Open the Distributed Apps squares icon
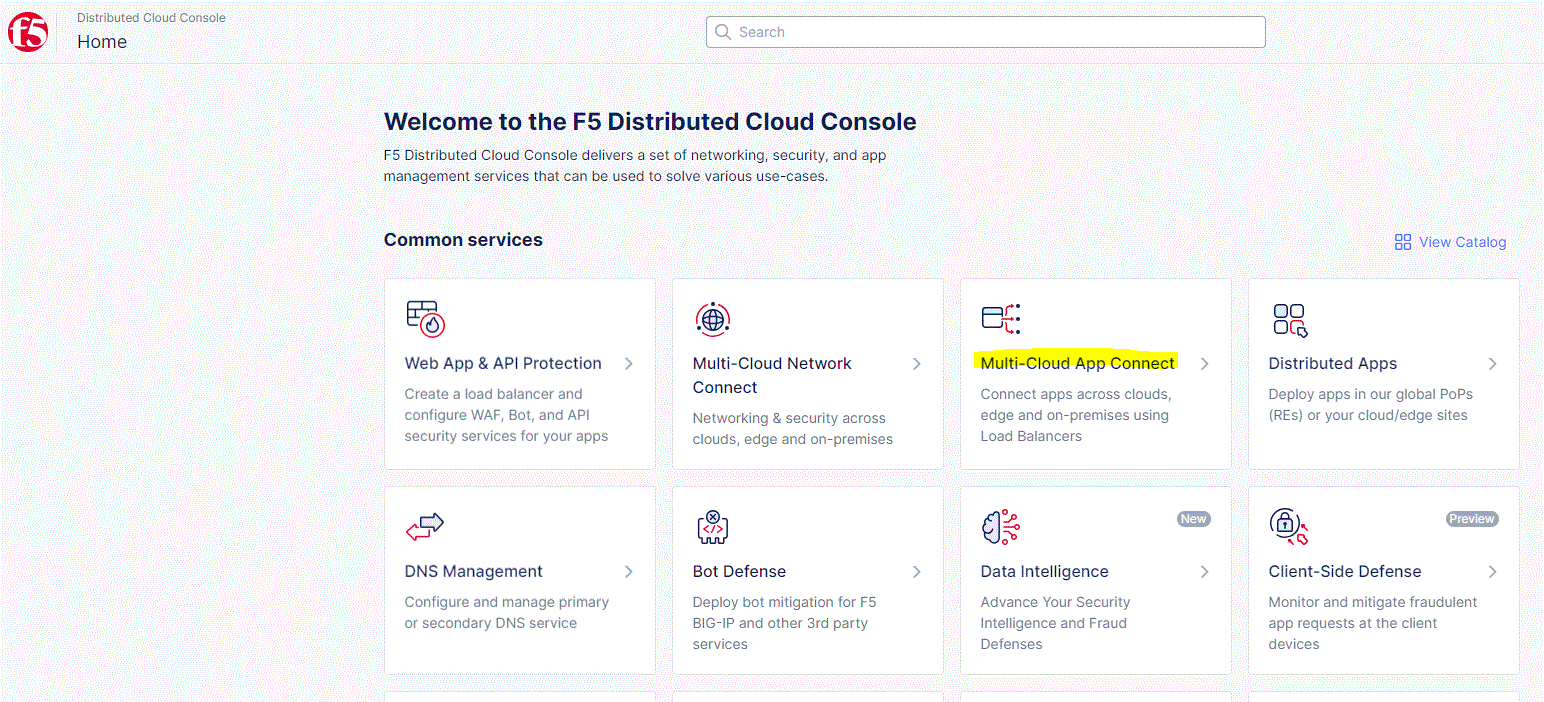The image size is (1544, 702). pos(1290,320)
